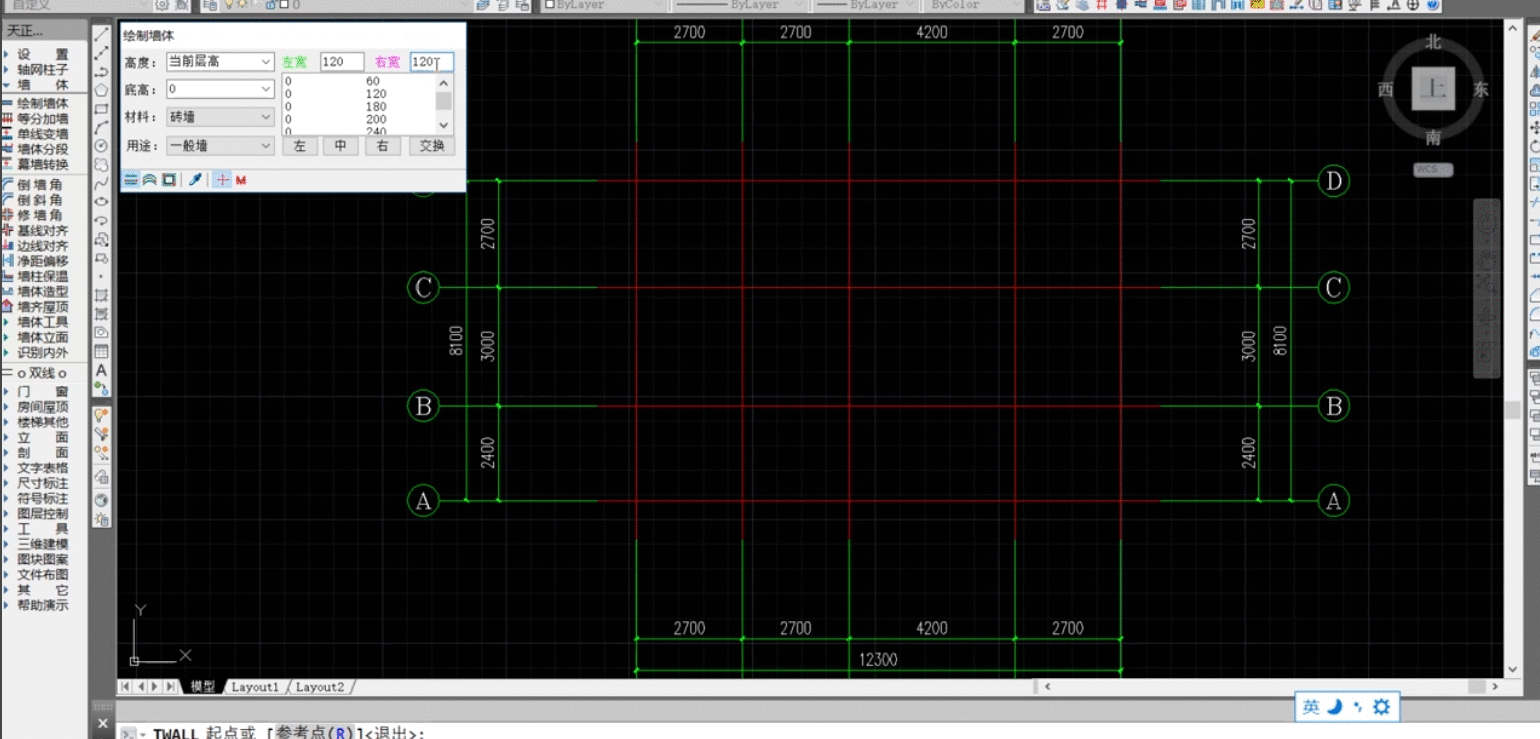Screen dimensions: 1540x739
Task: Click the 中 center alignment button
Action: [341, 146]
